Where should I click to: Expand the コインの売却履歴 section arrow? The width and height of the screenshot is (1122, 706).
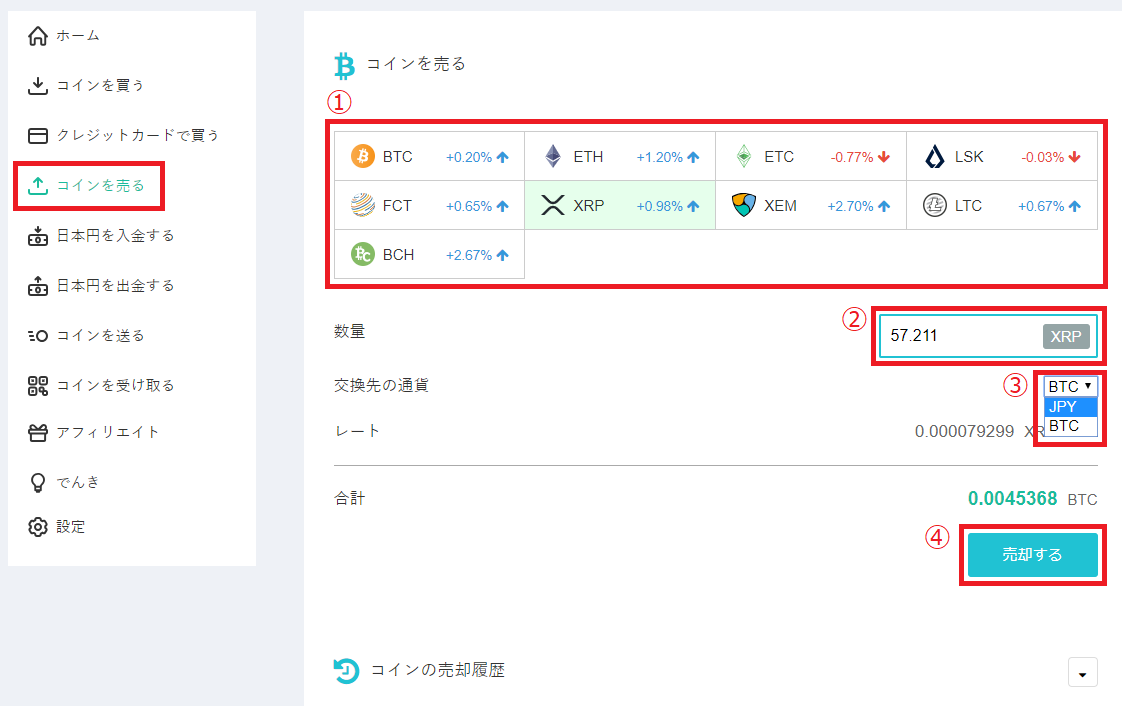coord(1083,673)
